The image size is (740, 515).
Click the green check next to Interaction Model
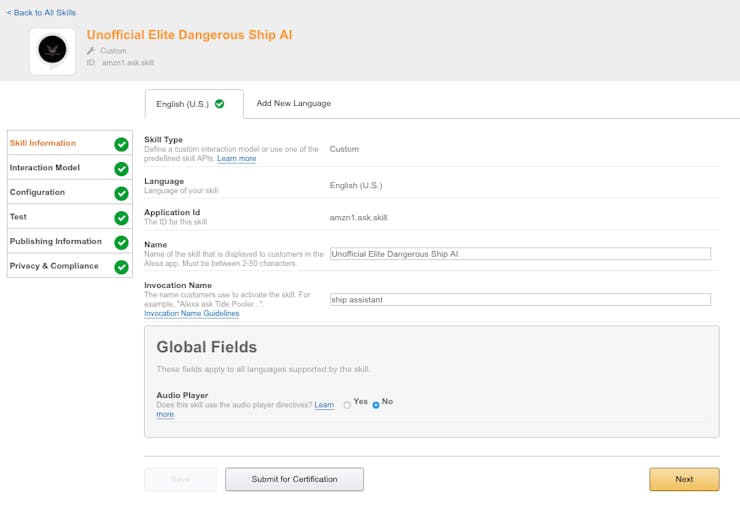121,169
